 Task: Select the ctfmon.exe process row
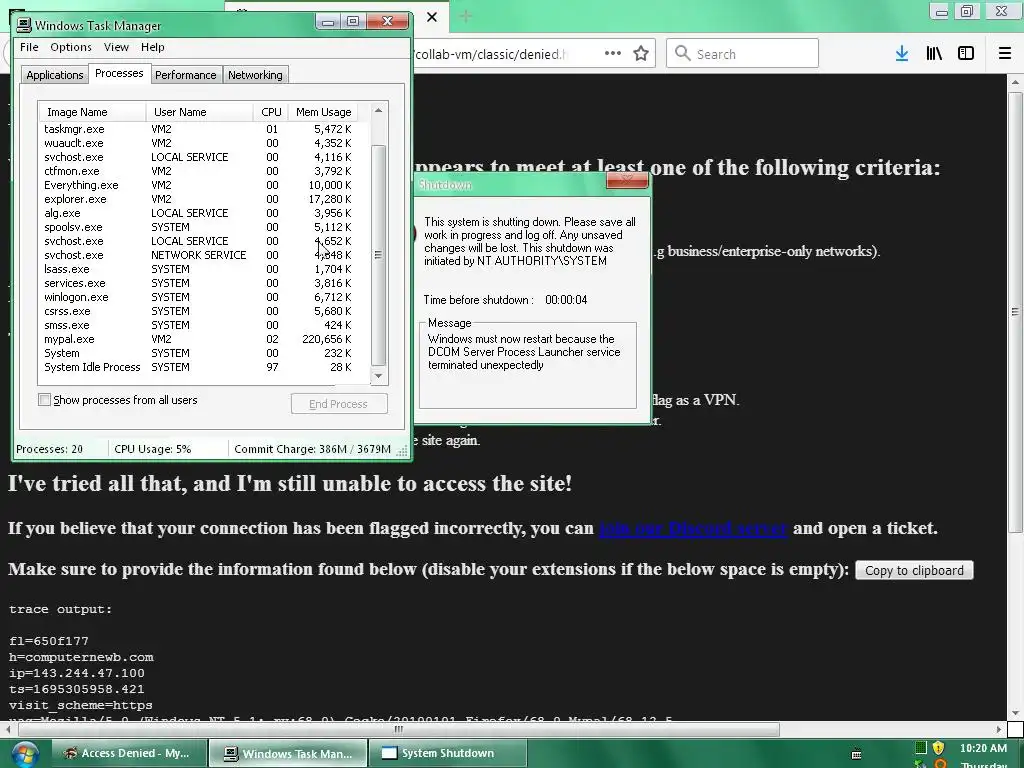pos(204,171)
